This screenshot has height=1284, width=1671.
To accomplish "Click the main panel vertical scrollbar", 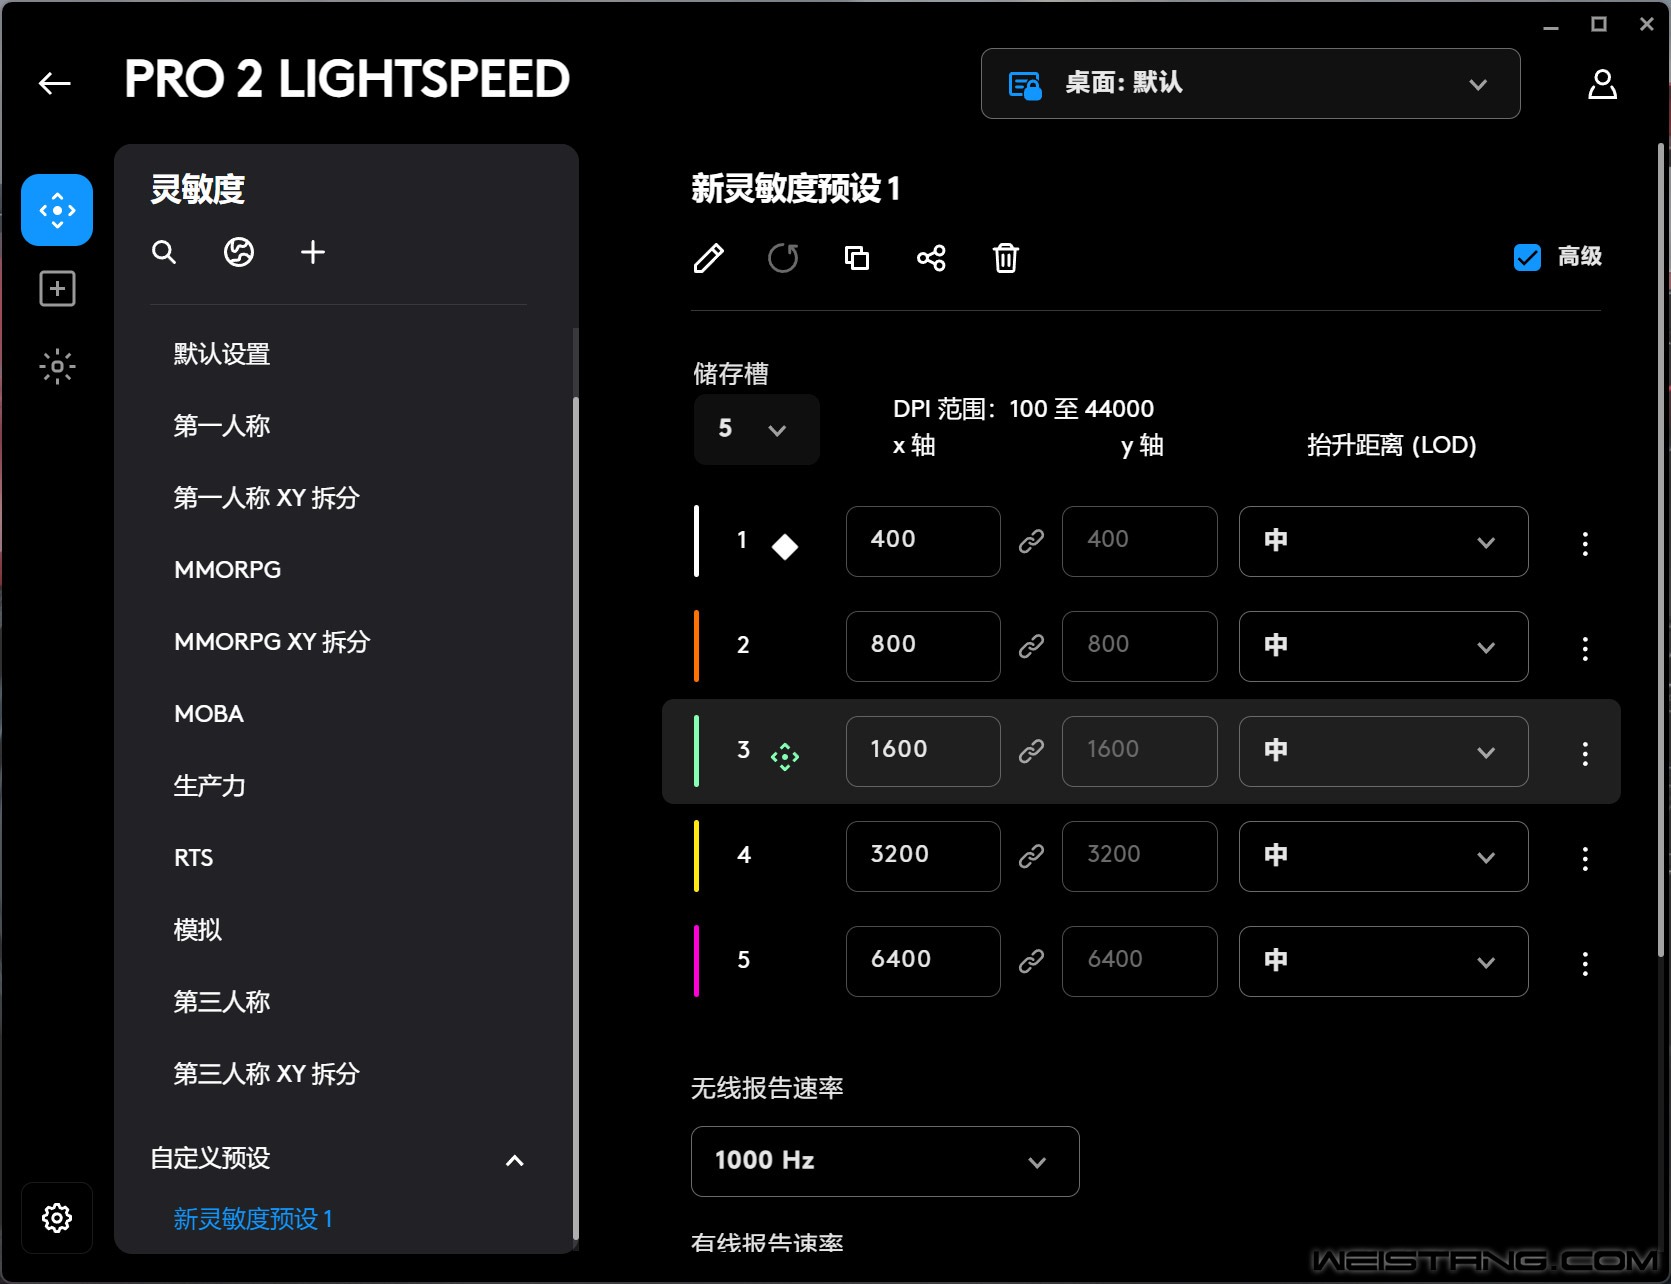I will [x=1660, y=550].
